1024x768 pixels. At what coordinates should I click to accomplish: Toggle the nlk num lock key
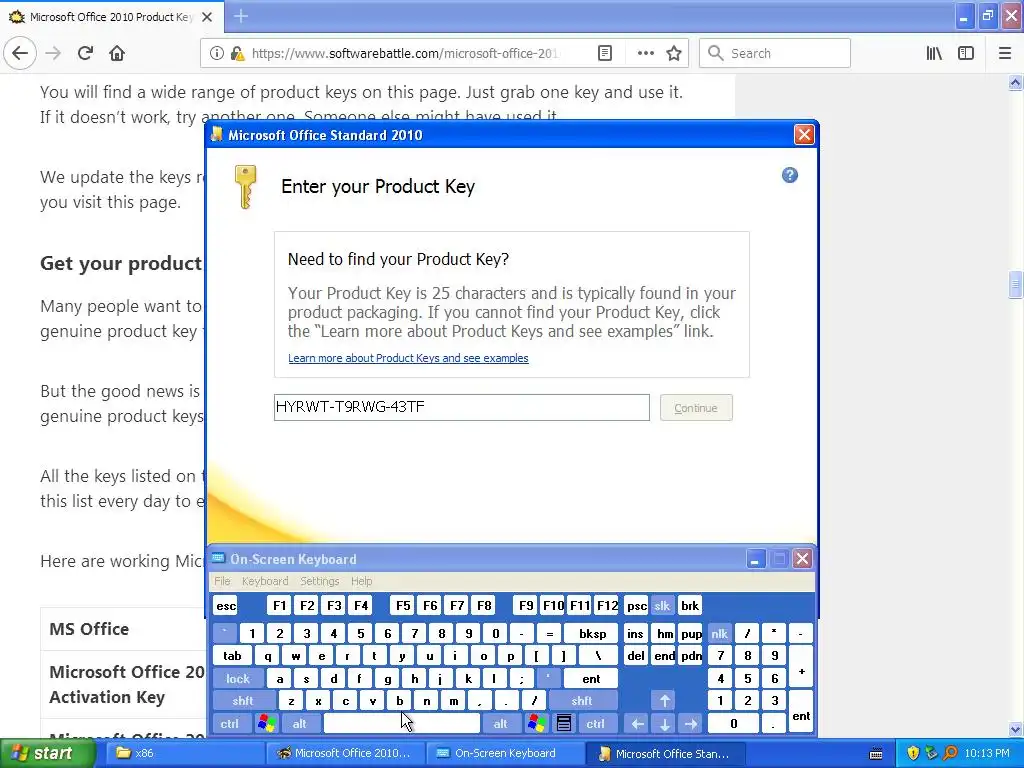click(719, 633)
